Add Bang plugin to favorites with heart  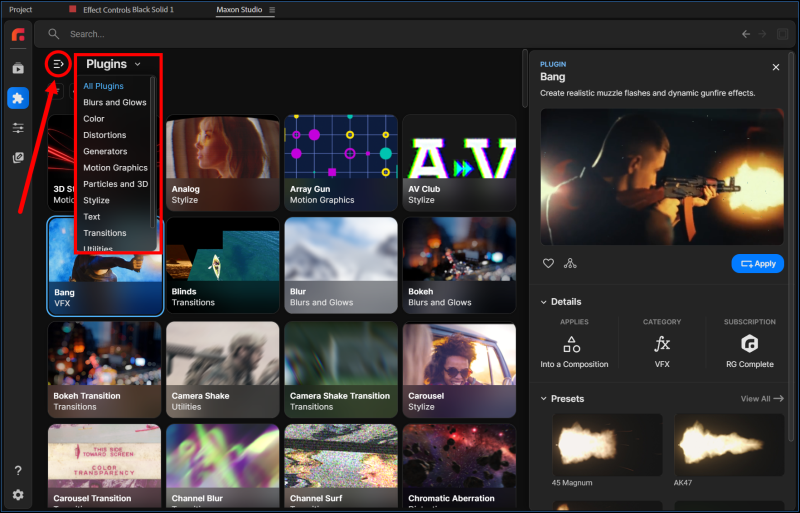(x=548, y=264)
